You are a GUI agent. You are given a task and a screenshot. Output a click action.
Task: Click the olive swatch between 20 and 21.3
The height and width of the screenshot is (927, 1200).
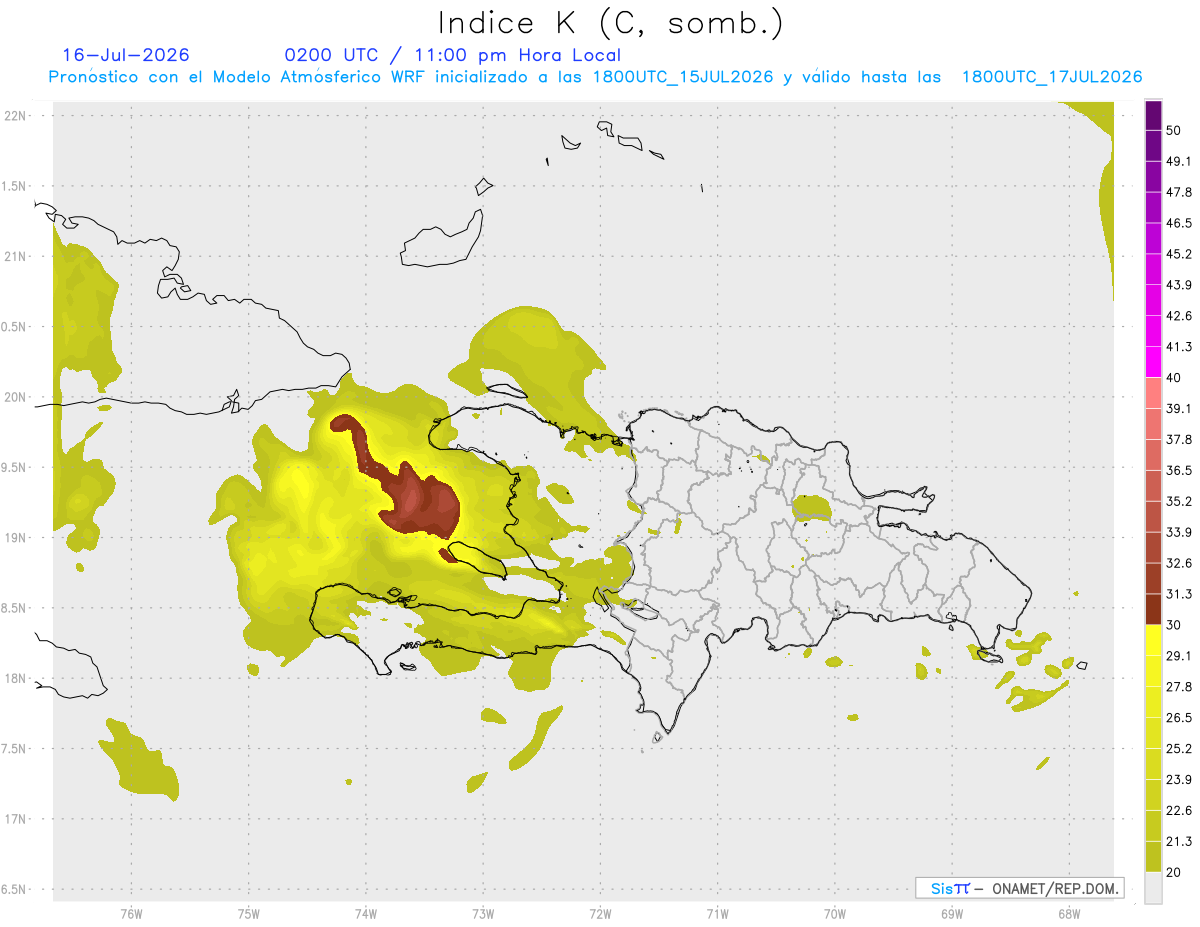(x=1153, y=856)
